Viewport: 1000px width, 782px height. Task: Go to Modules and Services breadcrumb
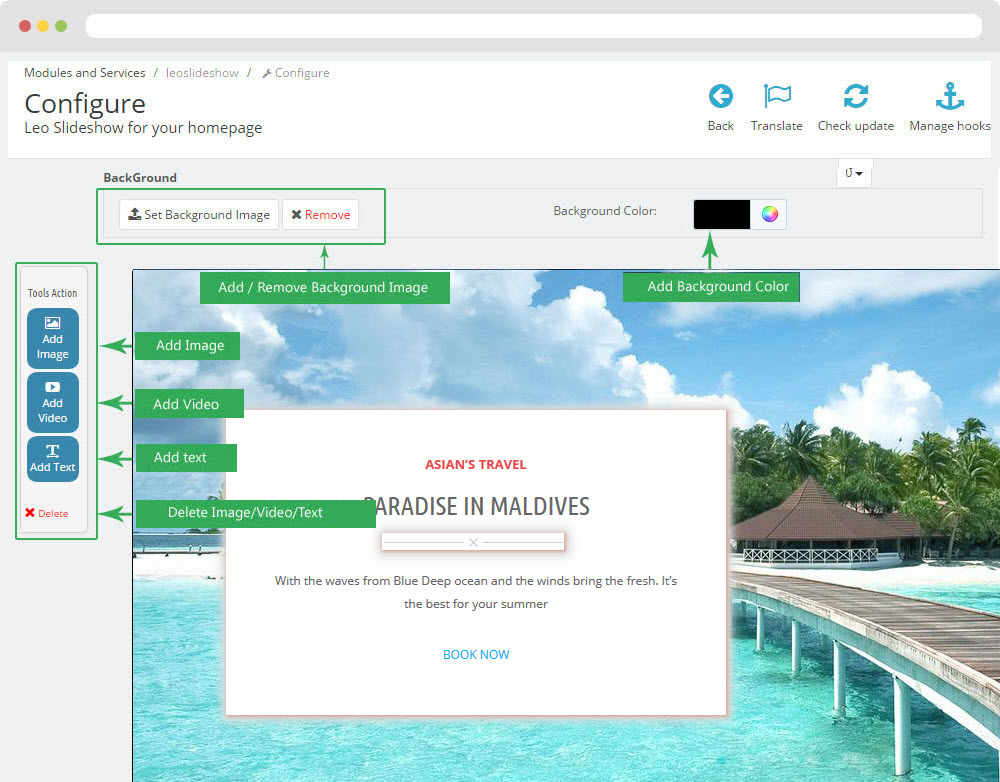click(x=85, y=73)
